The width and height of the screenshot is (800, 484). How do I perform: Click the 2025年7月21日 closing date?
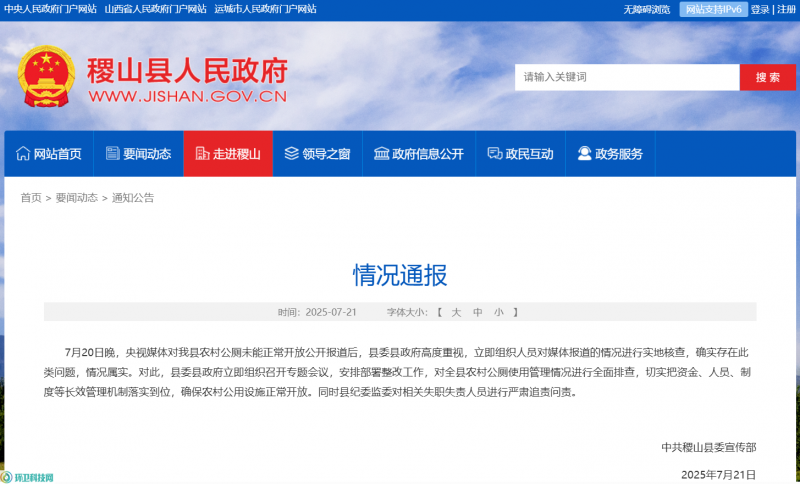click(718, 475)
